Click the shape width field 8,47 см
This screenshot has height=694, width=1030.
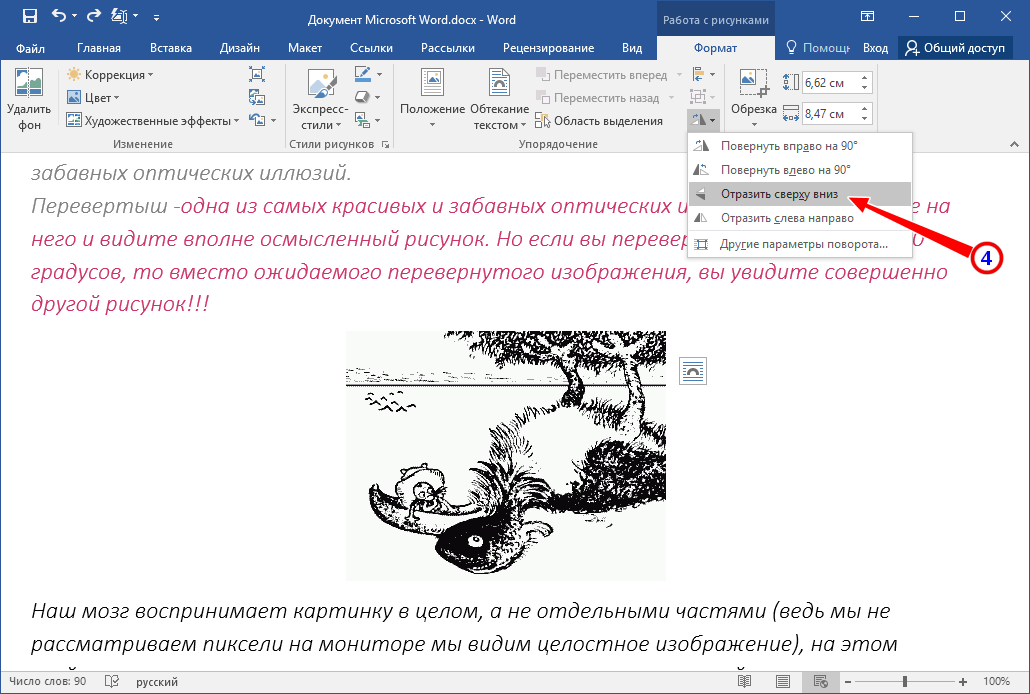(x=830, y=114)
